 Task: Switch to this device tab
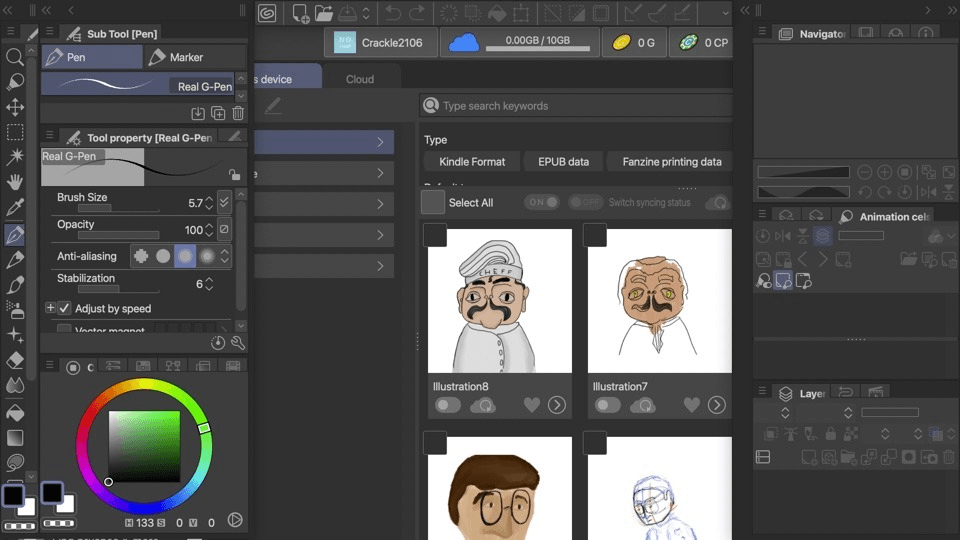[288, 77]
